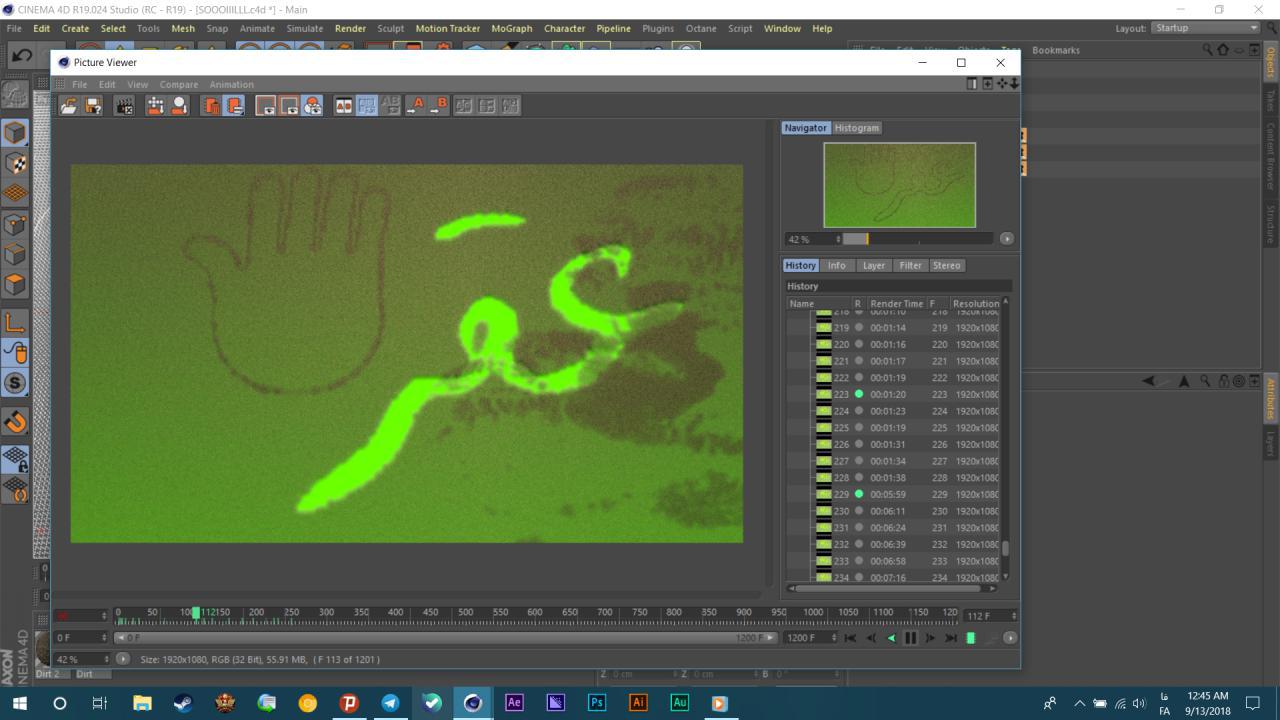Click the 1200 F end frame stepper
Screen dimensions: 1280x720
click(x=835, y=638)
